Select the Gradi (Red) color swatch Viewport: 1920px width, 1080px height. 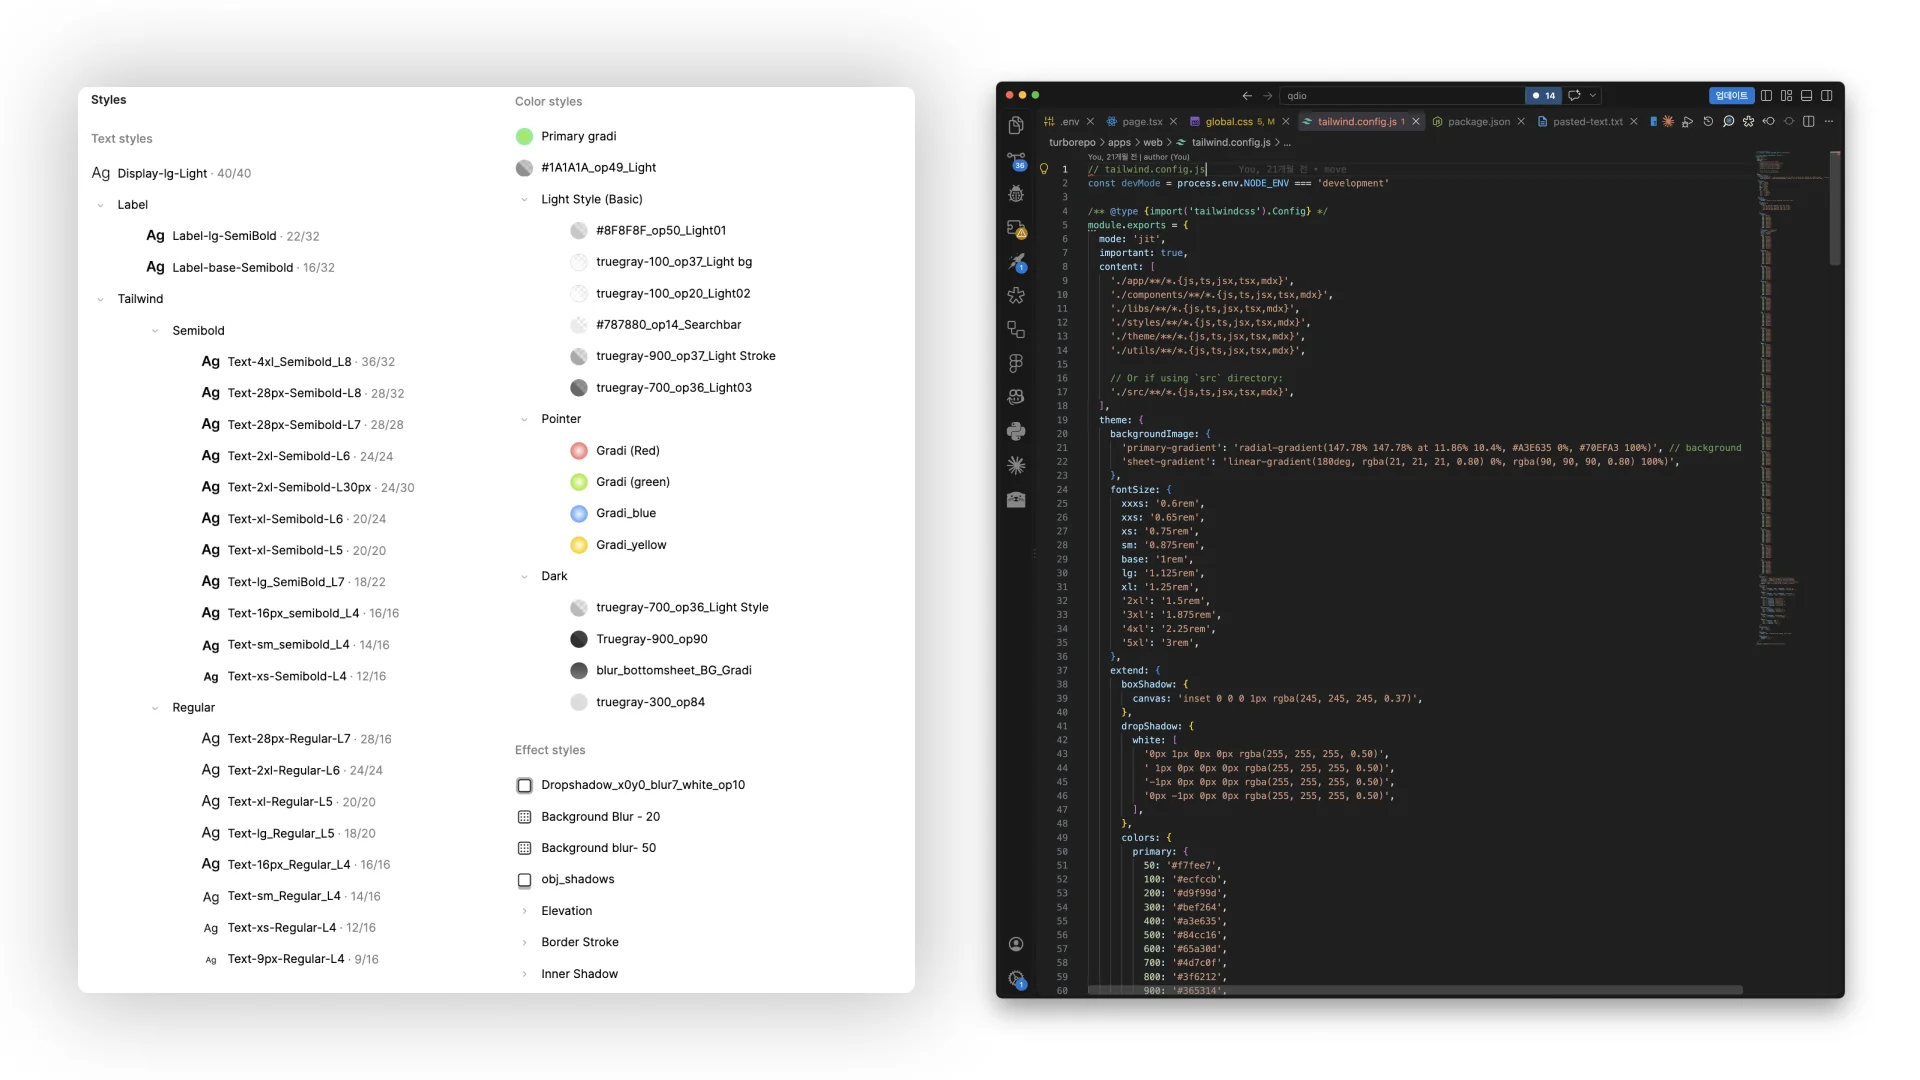tap(579, 451)
